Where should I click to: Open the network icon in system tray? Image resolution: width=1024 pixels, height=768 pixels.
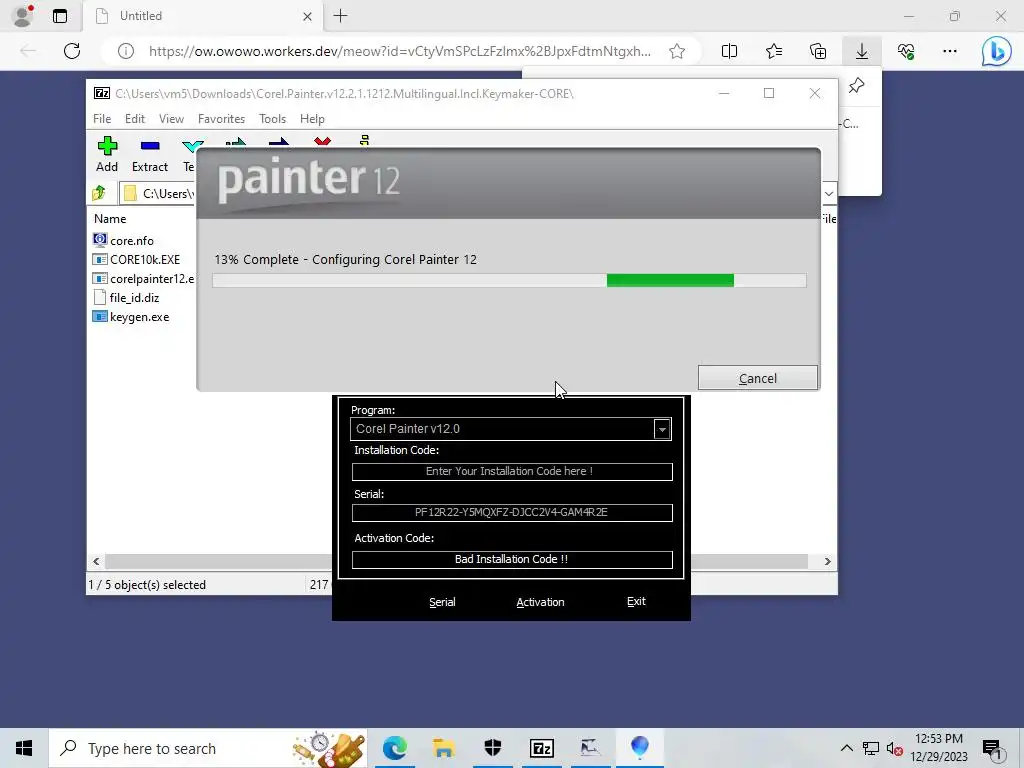871,748
